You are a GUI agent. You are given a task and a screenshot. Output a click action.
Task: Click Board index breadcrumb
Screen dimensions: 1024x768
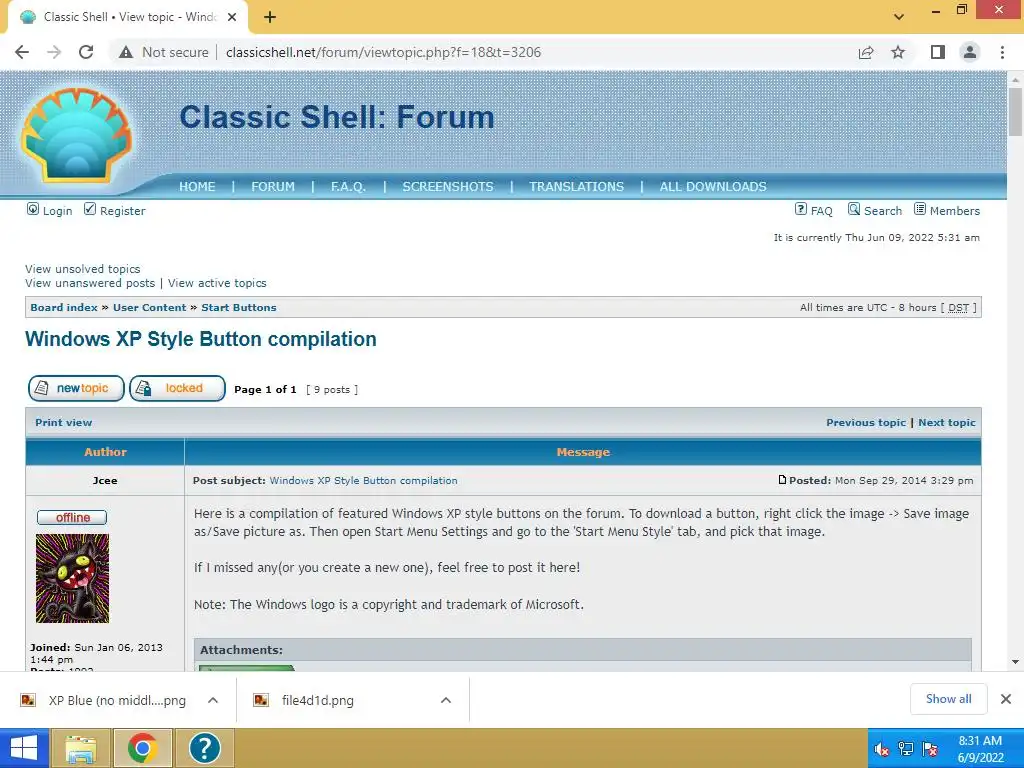point(64,308)
